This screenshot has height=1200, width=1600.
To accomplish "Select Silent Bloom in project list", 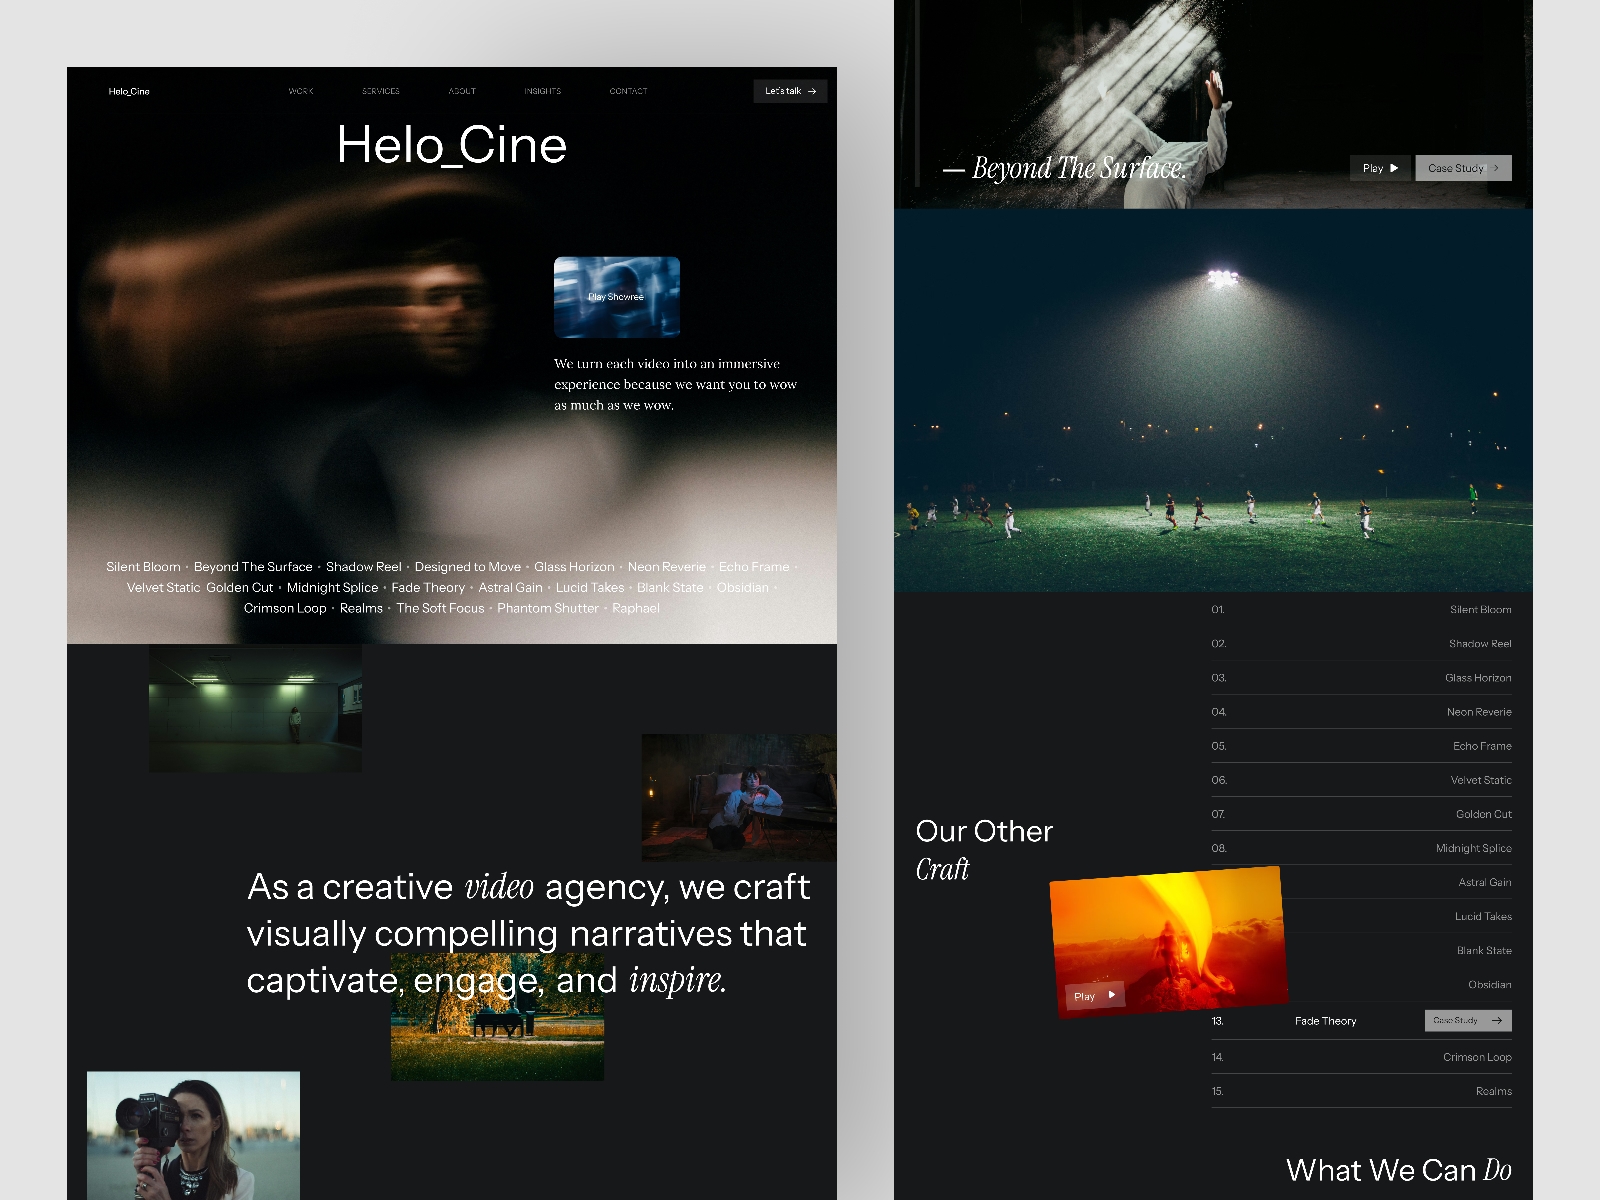I will (x=1480, y=609).
